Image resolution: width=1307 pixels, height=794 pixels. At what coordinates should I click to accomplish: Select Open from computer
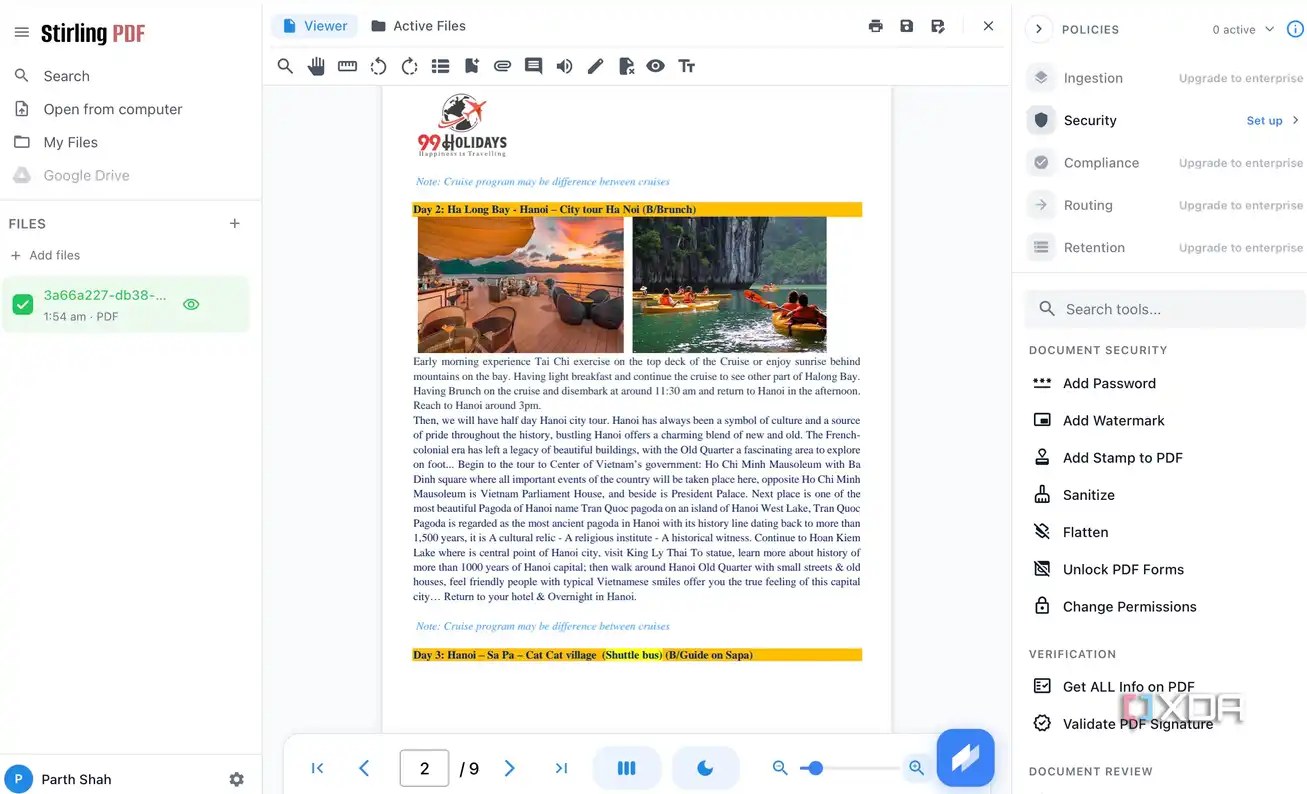[112, 109]
